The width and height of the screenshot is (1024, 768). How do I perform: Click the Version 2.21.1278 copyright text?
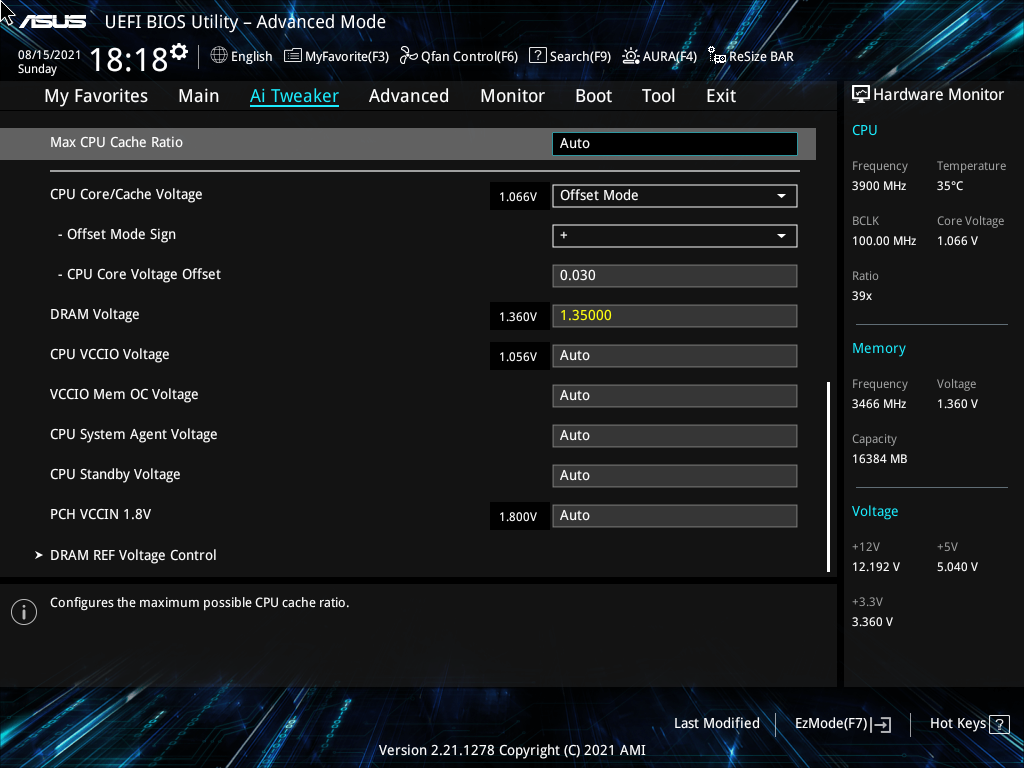(x=512, y=750)
